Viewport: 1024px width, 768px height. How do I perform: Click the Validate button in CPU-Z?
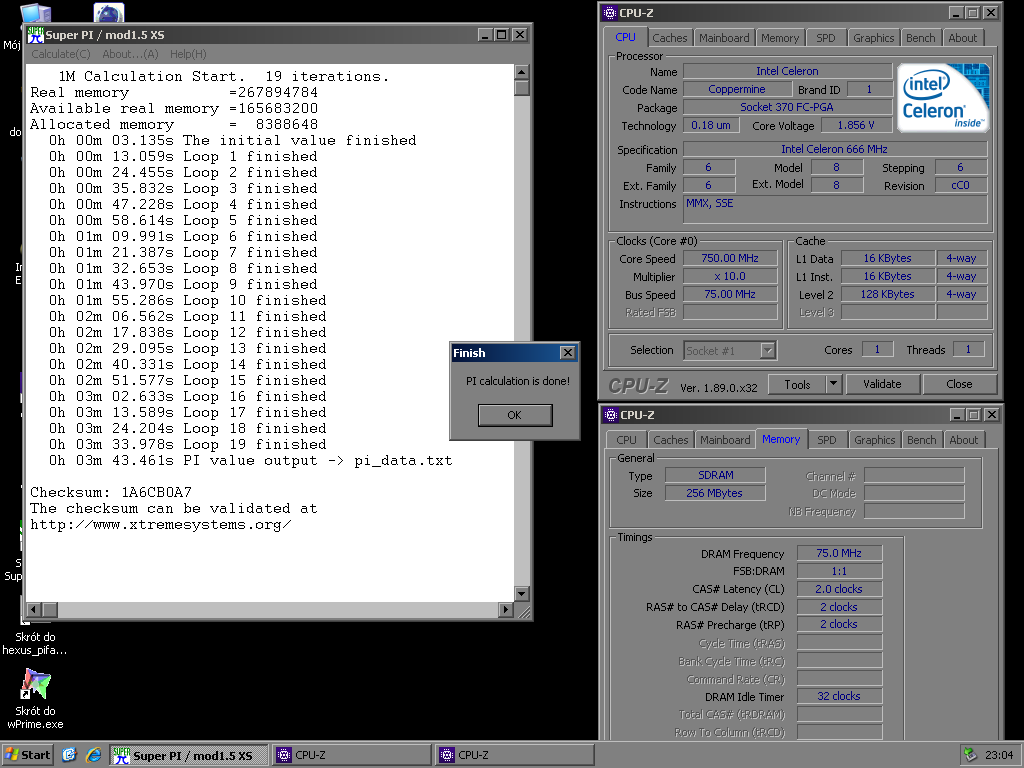[882, 385]
